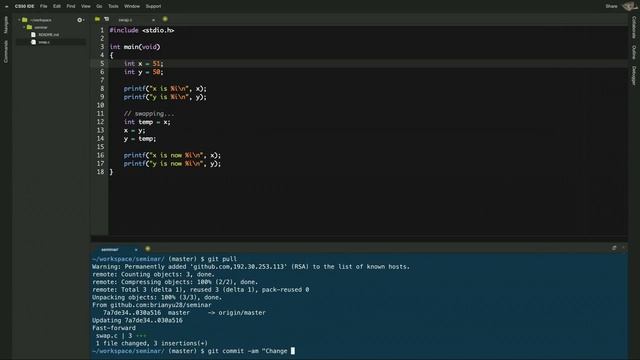Open the Go menu
This screenshot has height=360, width=640.
click(x=99, y=6)
